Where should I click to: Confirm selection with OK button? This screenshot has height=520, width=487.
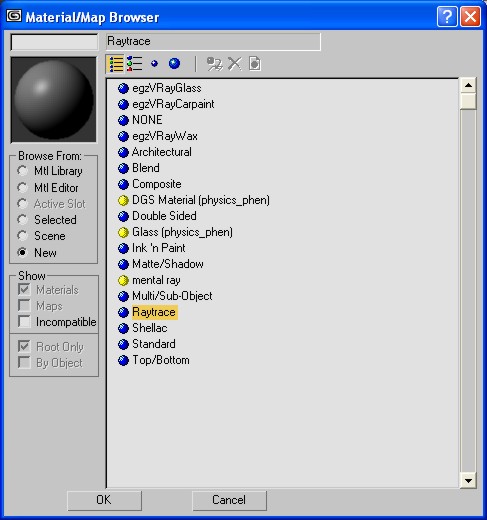(104, 500)
